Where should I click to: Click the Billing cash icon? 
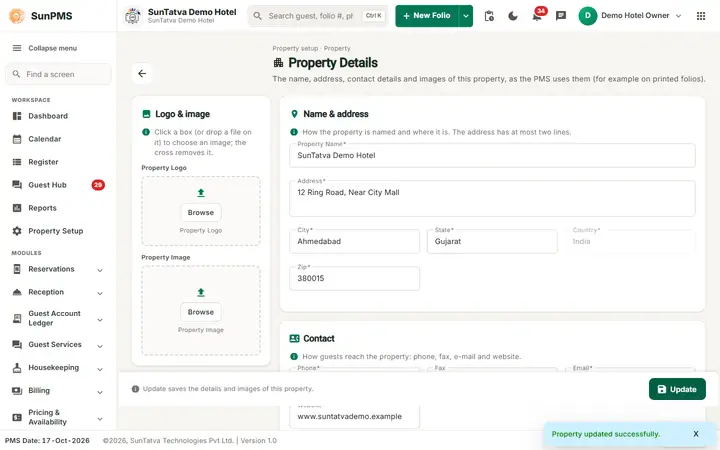click(17, 391)
